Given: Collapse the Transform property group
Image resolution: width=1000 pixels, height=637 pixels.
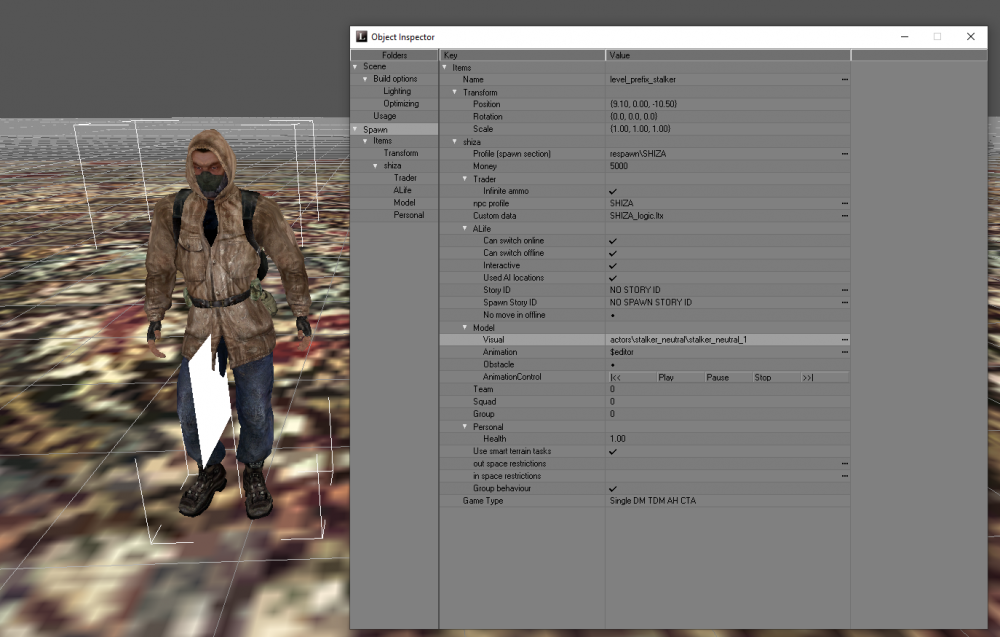Looking at the screenshot, I should click(x=455, y=92).
